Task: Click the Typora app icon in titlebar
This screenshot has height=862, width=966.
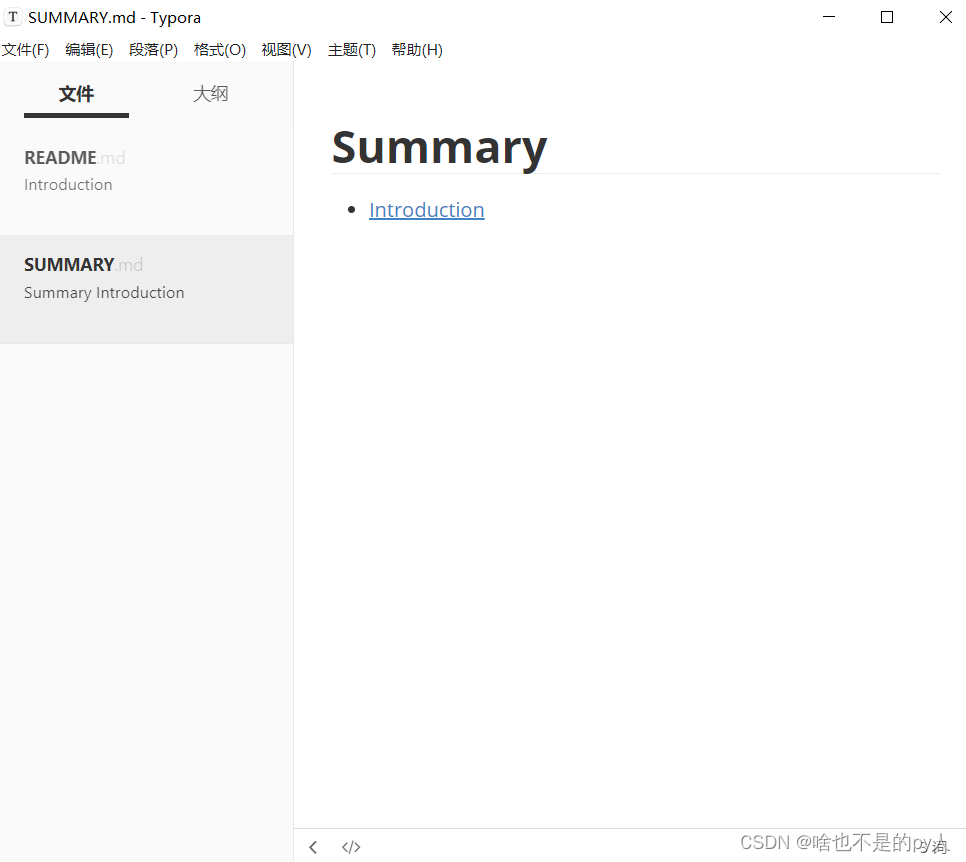Action: click(13, 16)
